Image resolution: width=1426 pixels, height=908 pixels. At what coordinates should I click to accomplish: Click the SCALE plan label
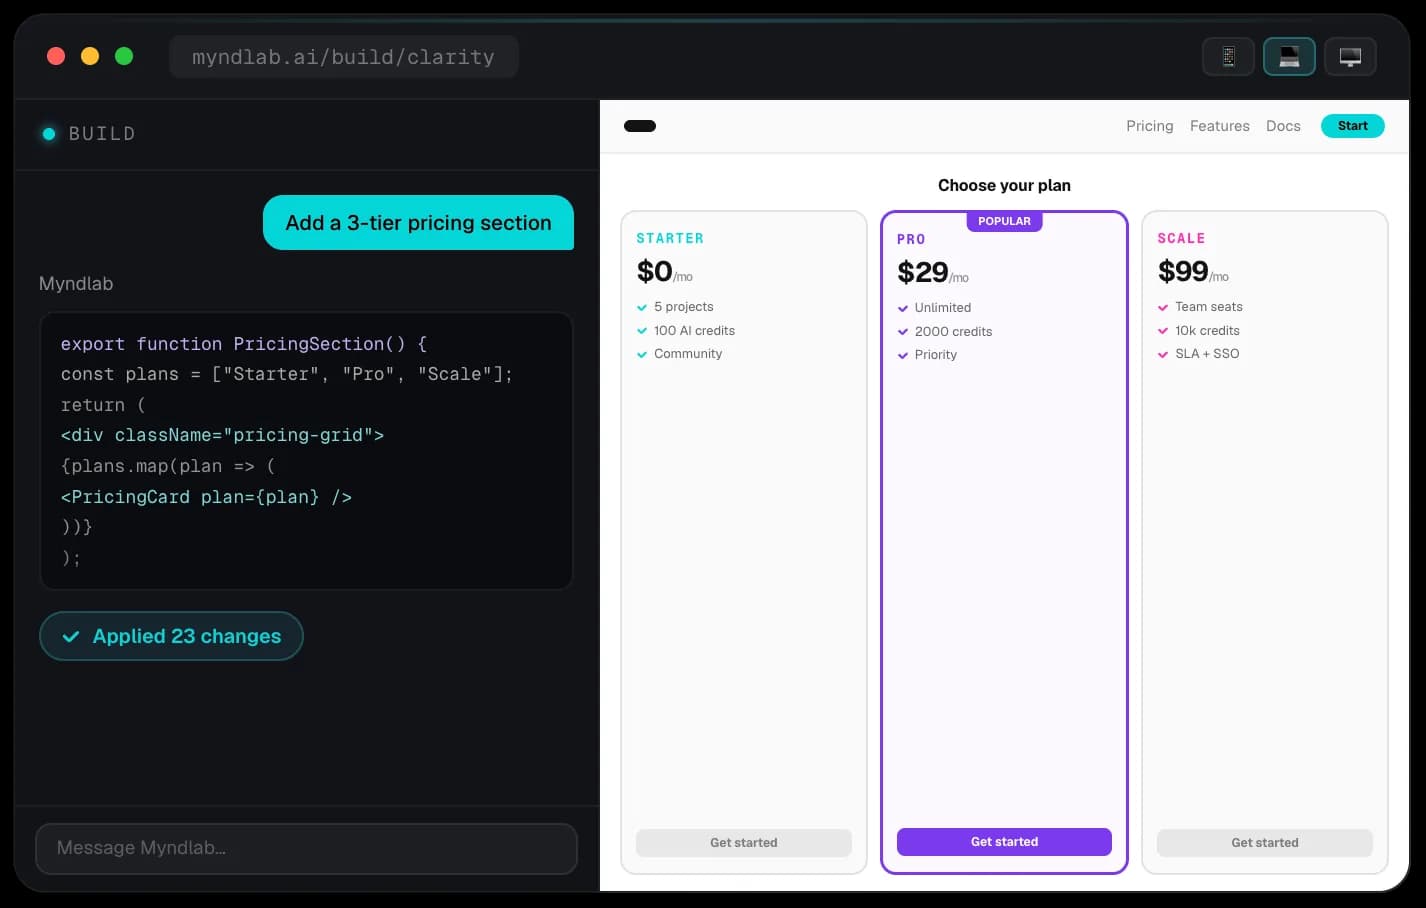pyautogui.click(x=1181, y=238)
